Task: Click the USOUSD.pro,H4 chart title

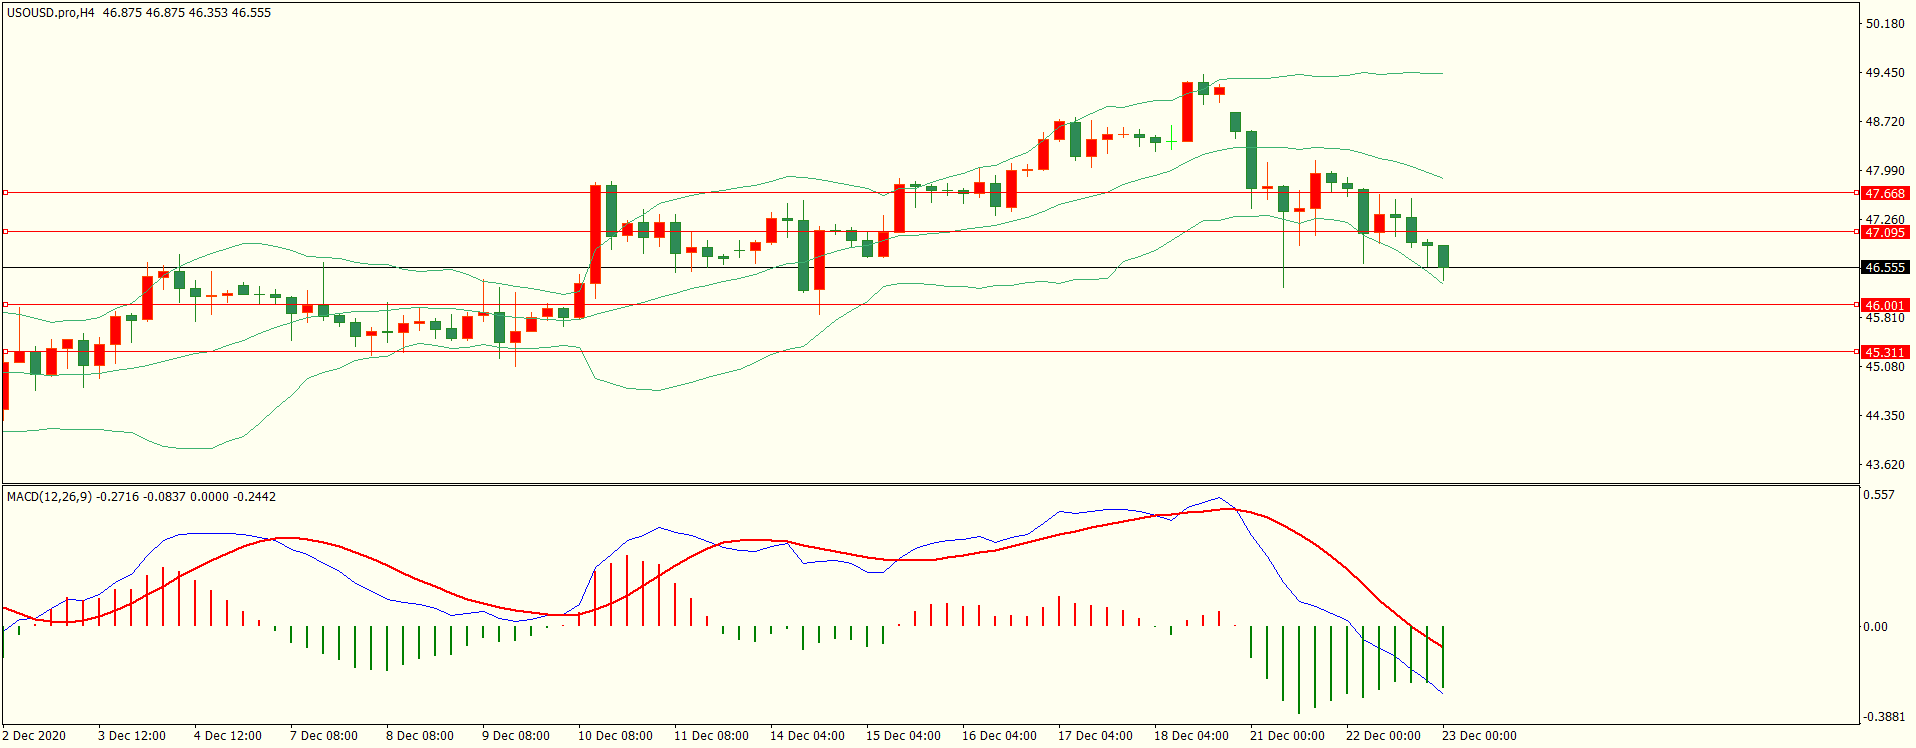Action: (x=50, y=13)
